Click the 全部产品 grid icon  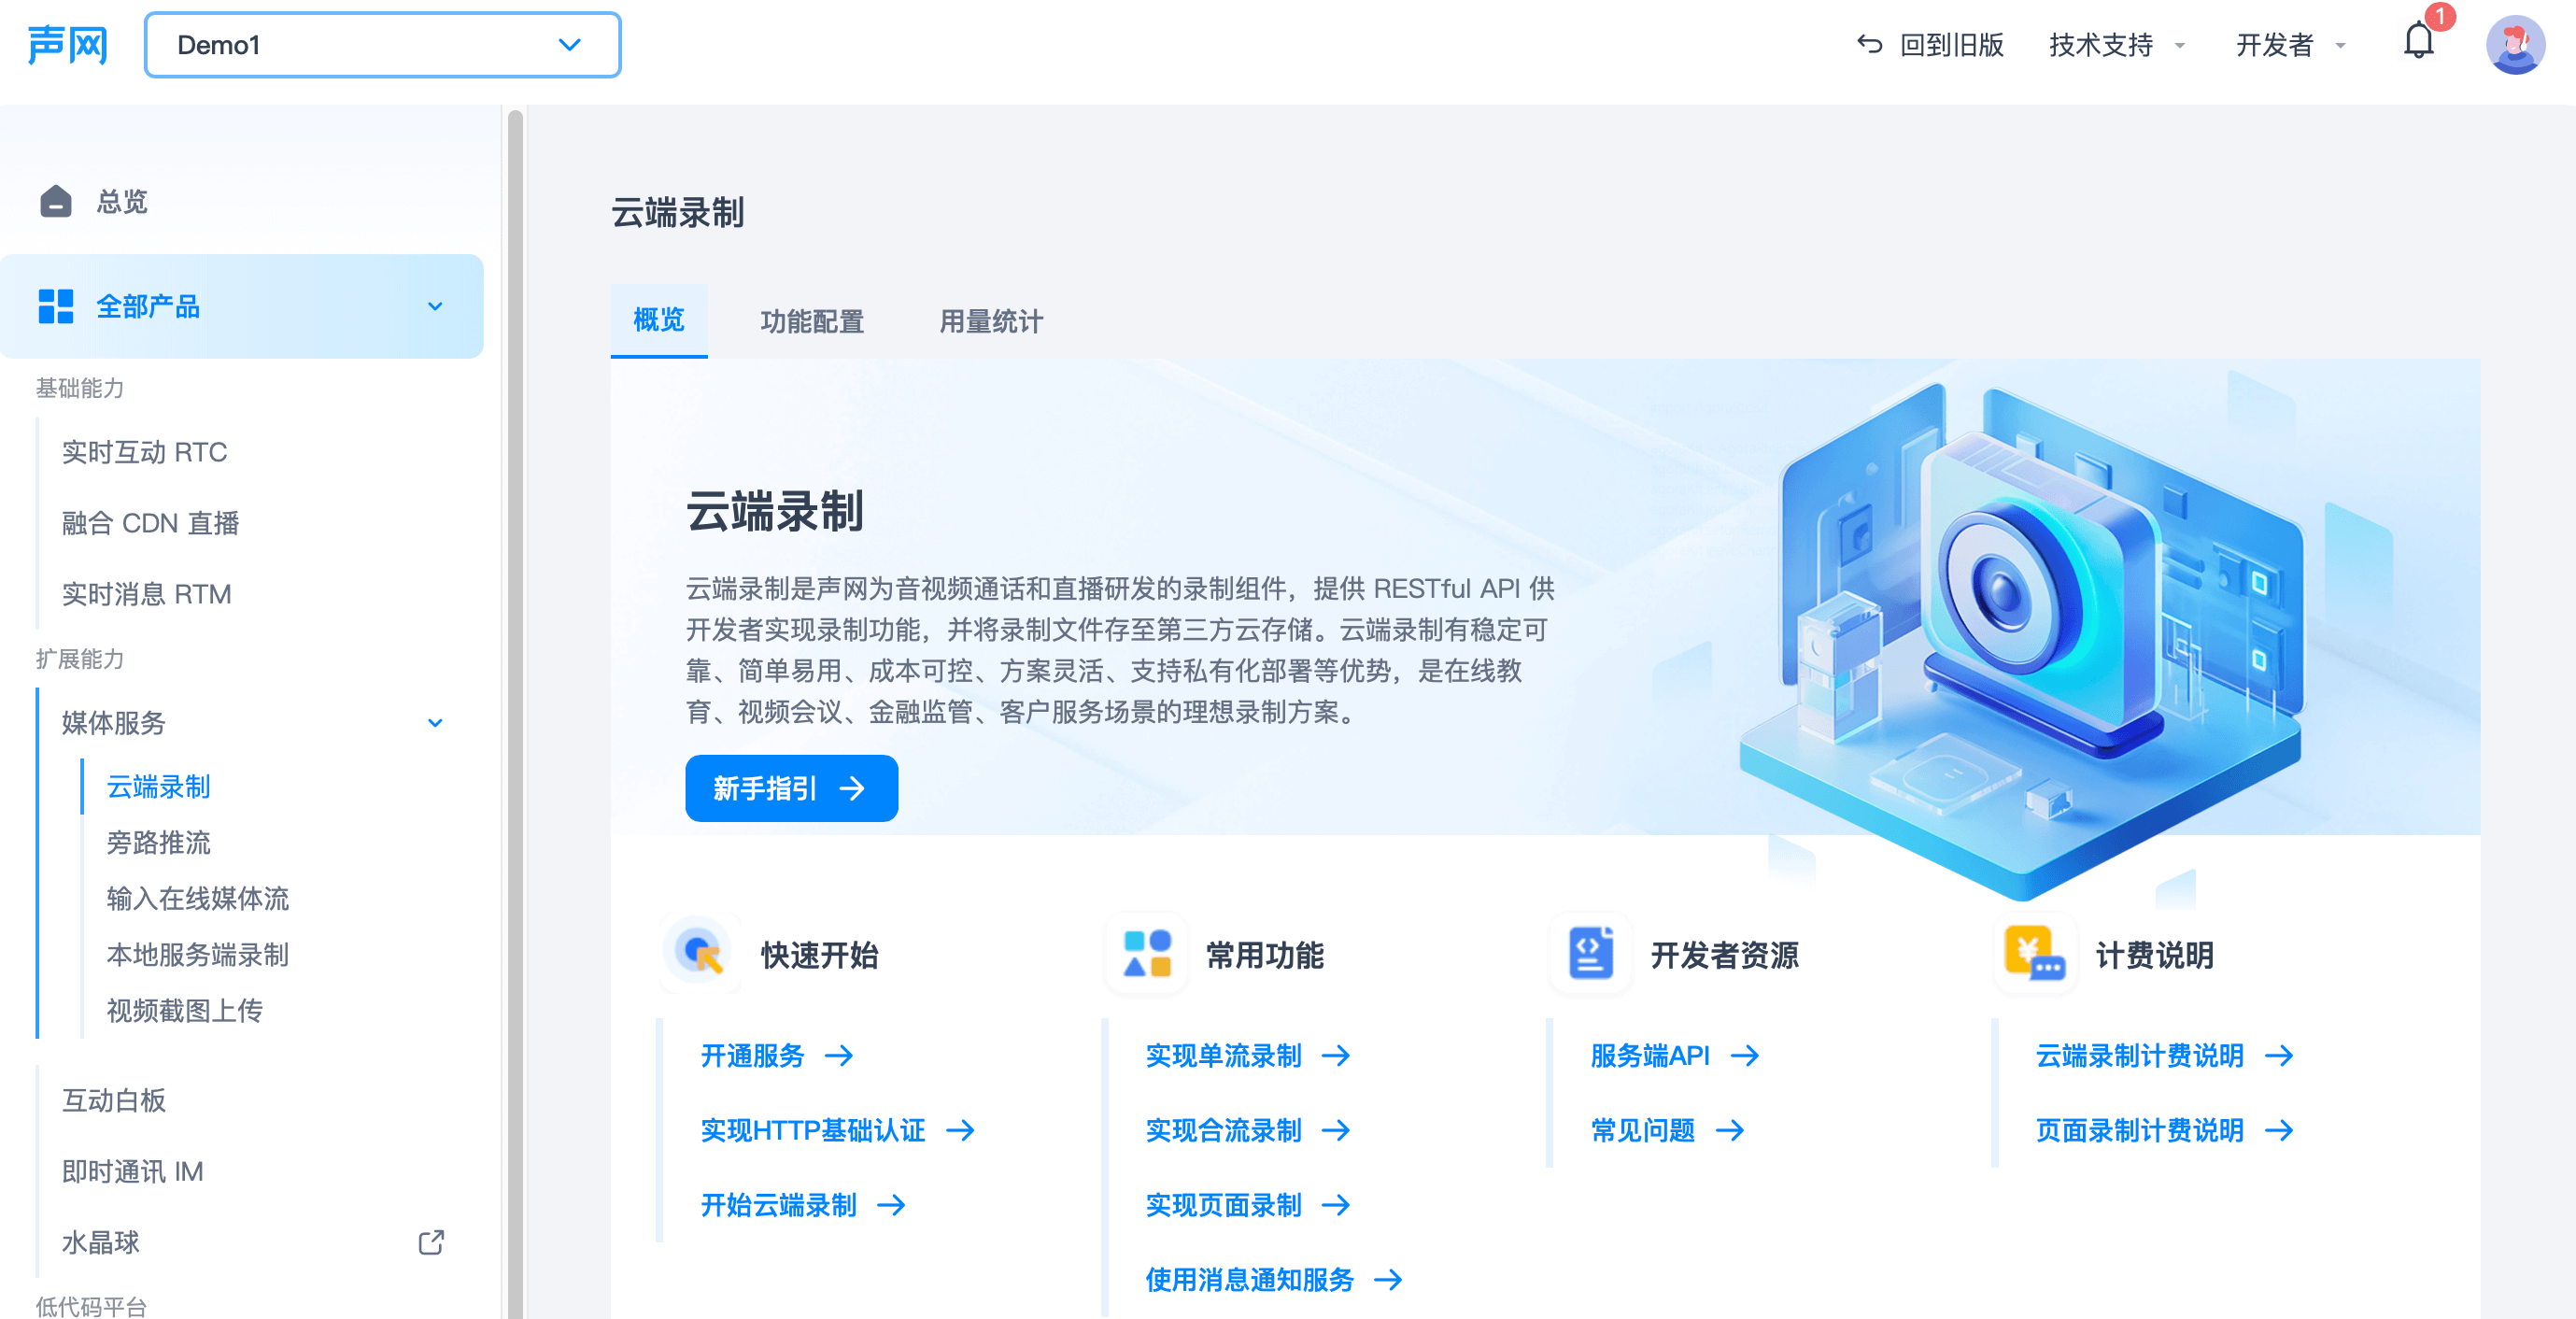point(56,306)
